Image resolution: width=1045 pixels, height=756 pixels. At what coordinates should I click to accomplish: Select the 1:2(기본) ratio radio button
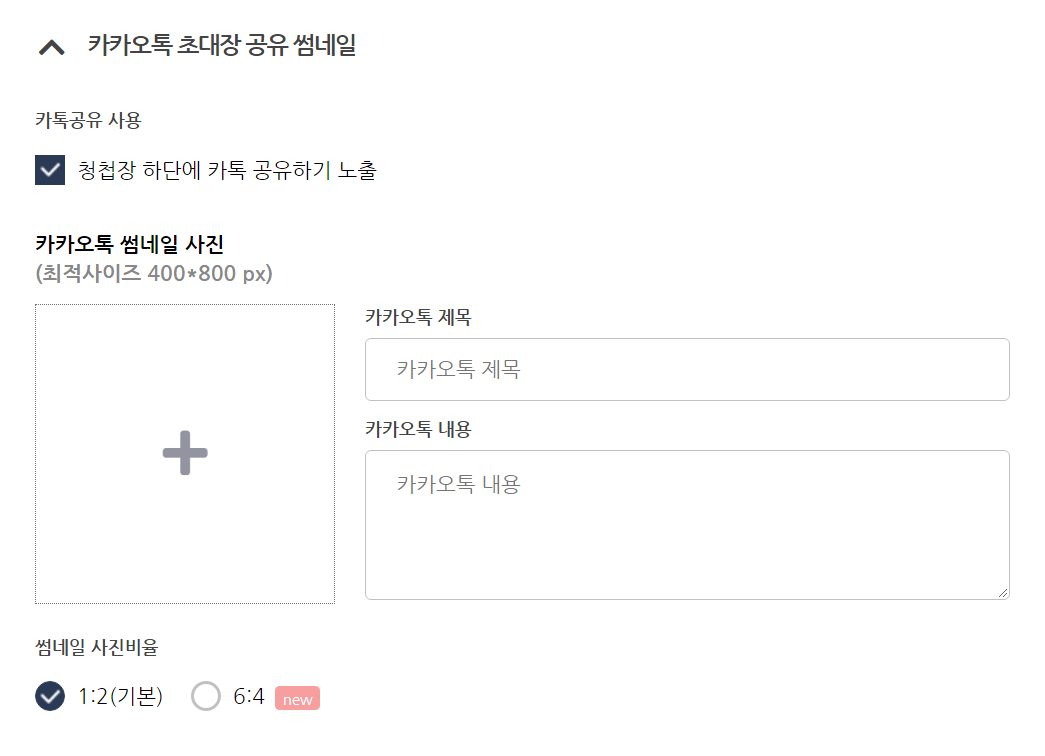(x=50, y=696)
